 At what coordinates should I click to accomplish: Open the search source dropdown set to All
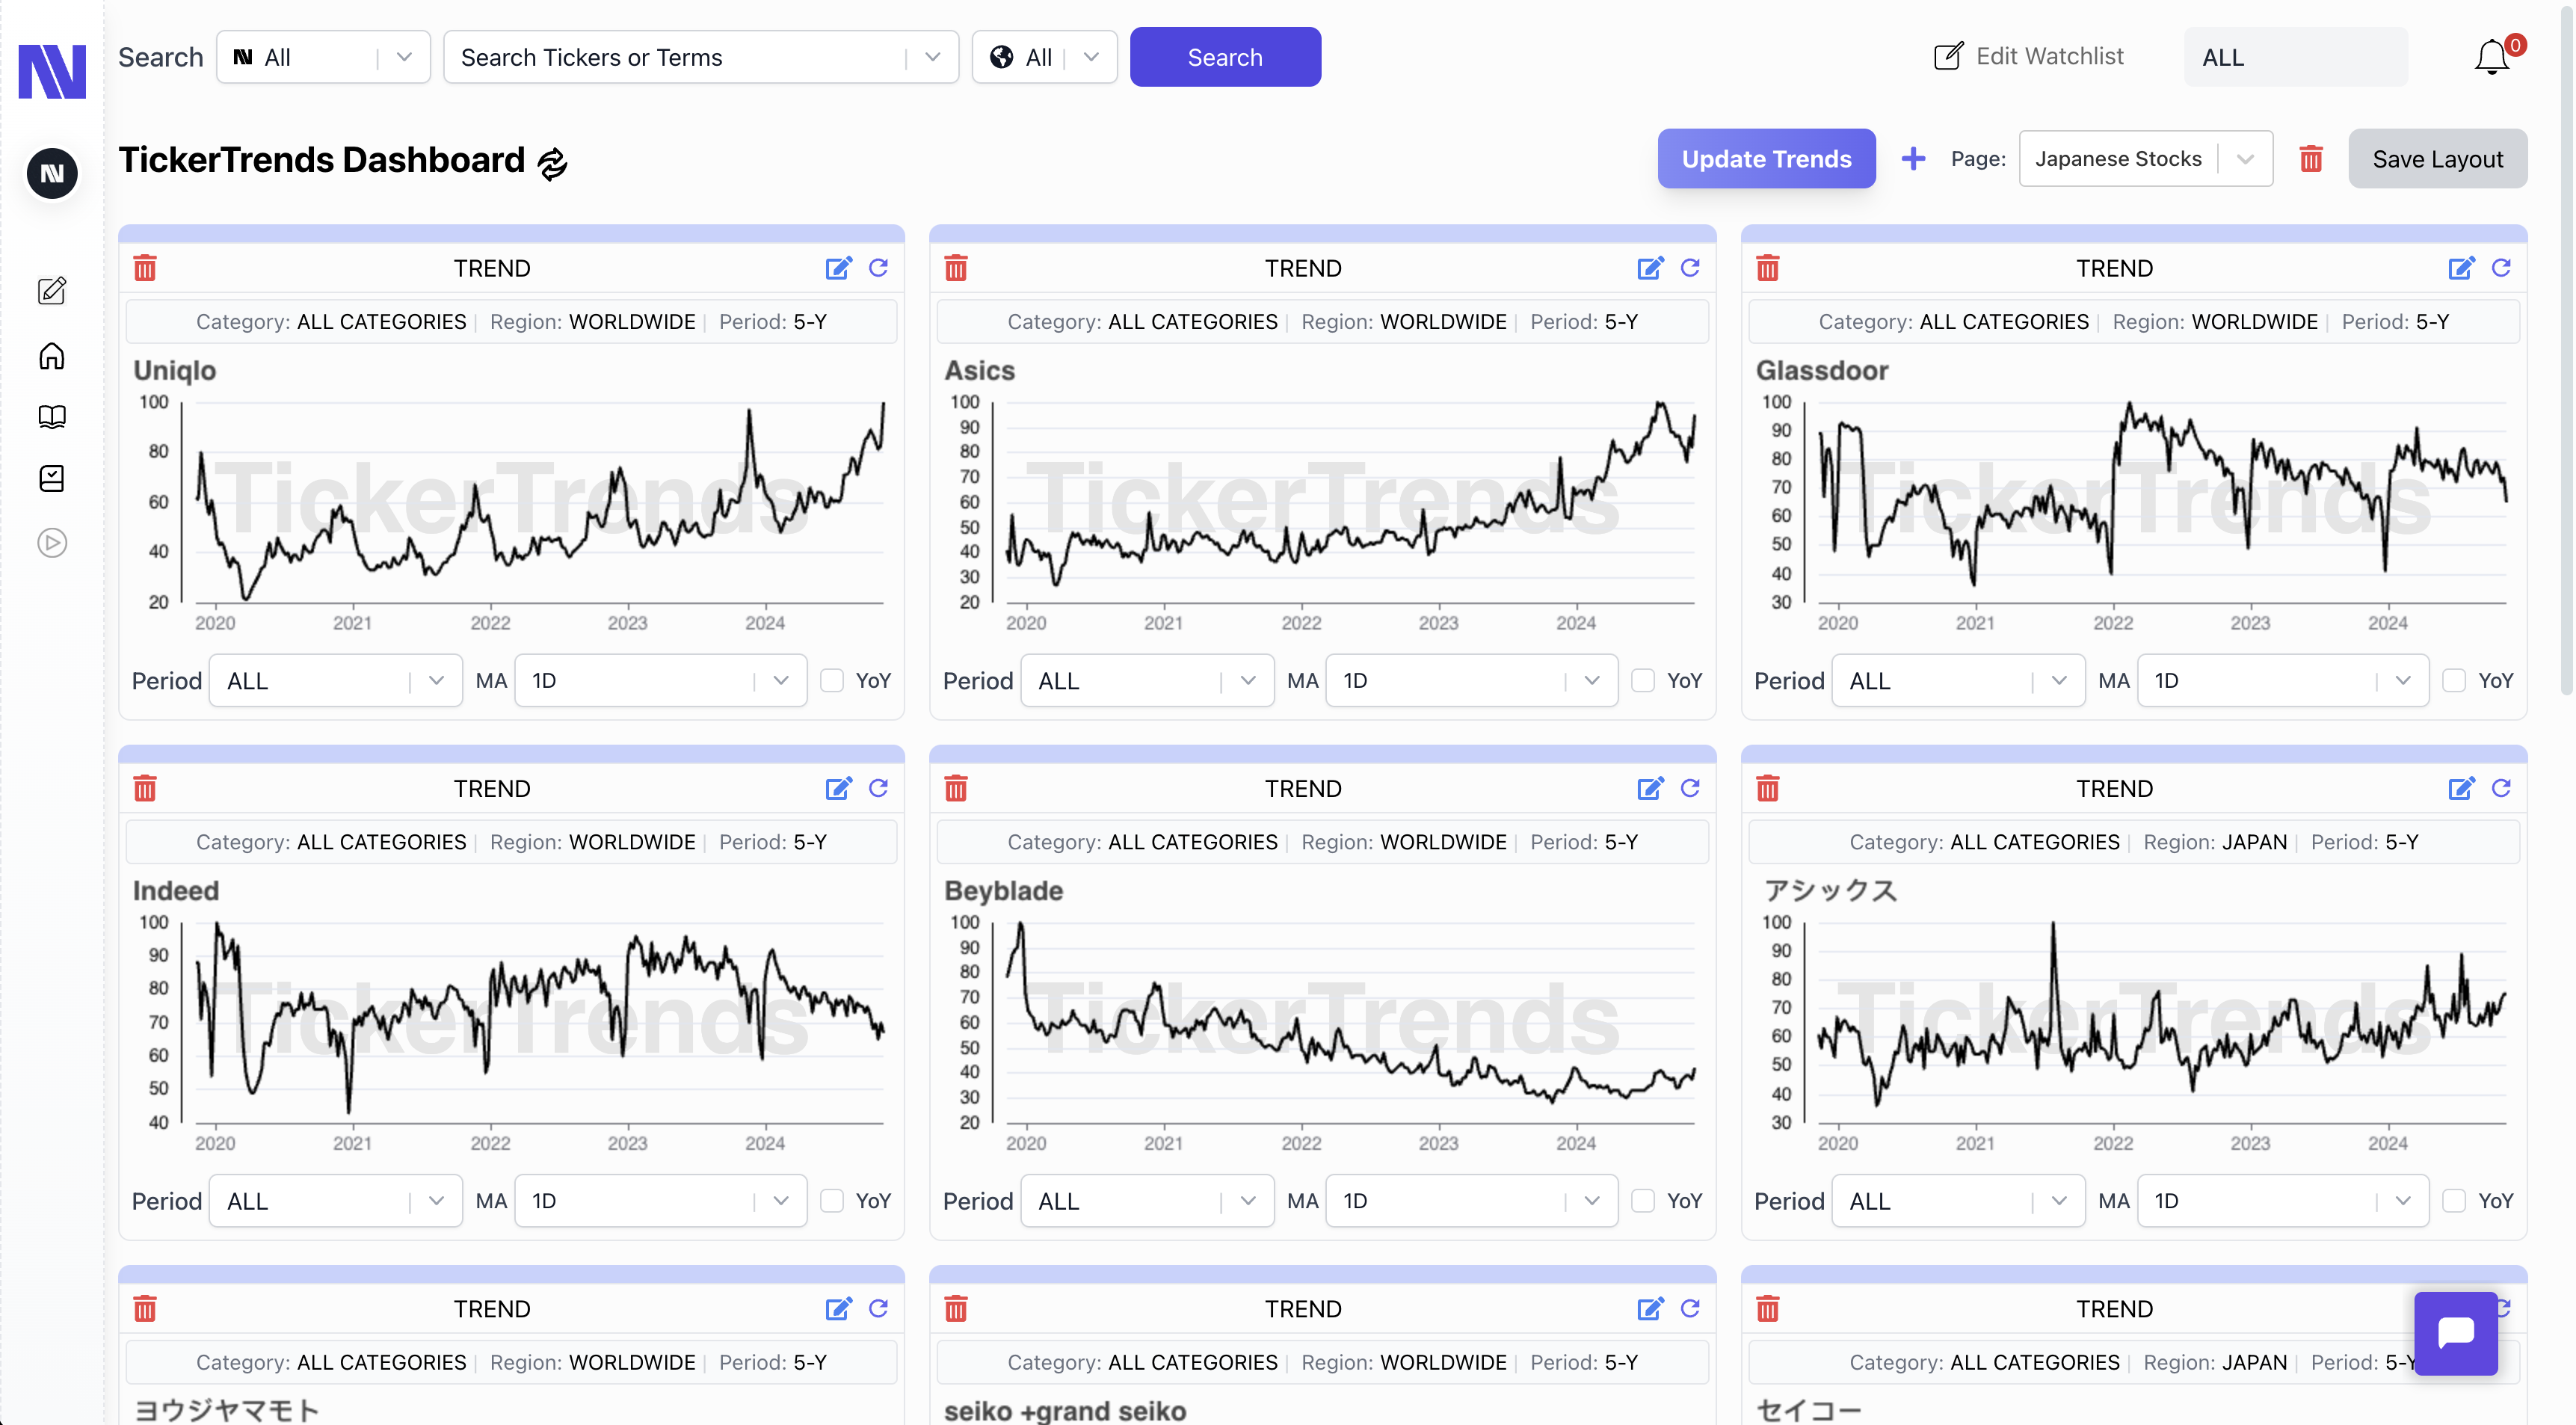click(323, 57)
